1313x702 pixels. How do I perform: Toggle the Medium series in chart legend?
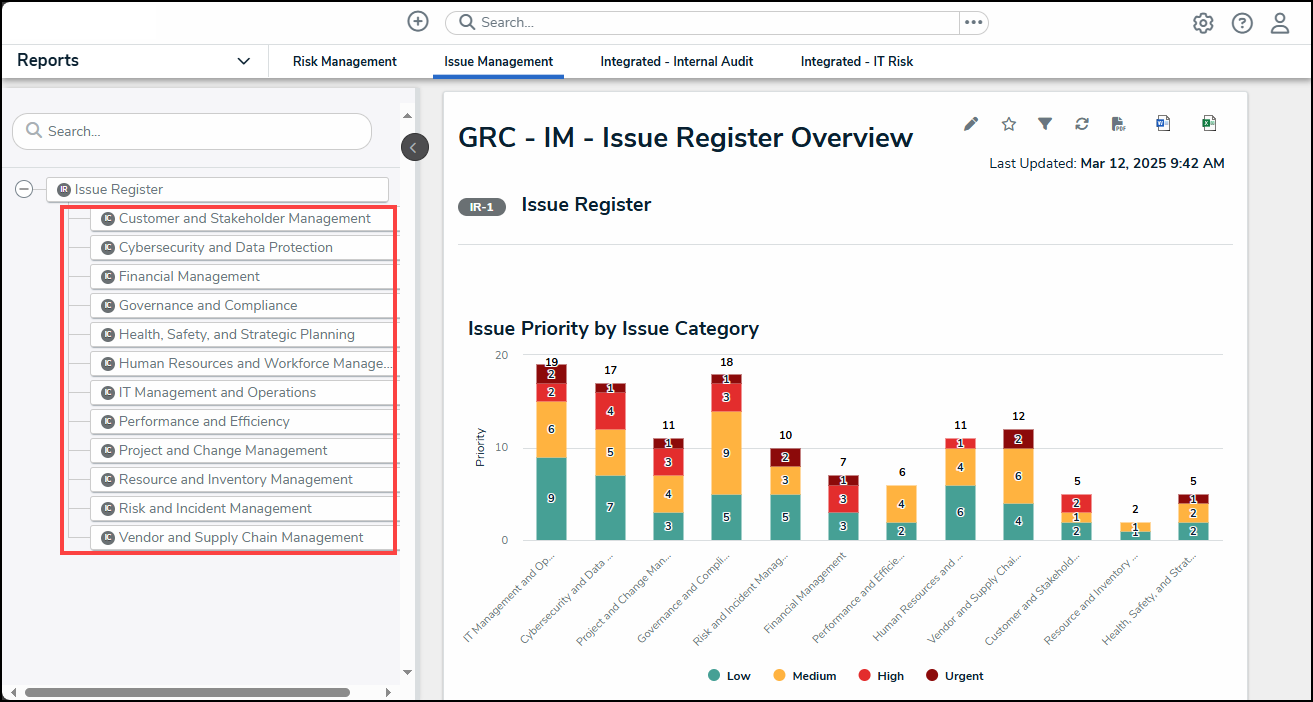click(804, 676)
